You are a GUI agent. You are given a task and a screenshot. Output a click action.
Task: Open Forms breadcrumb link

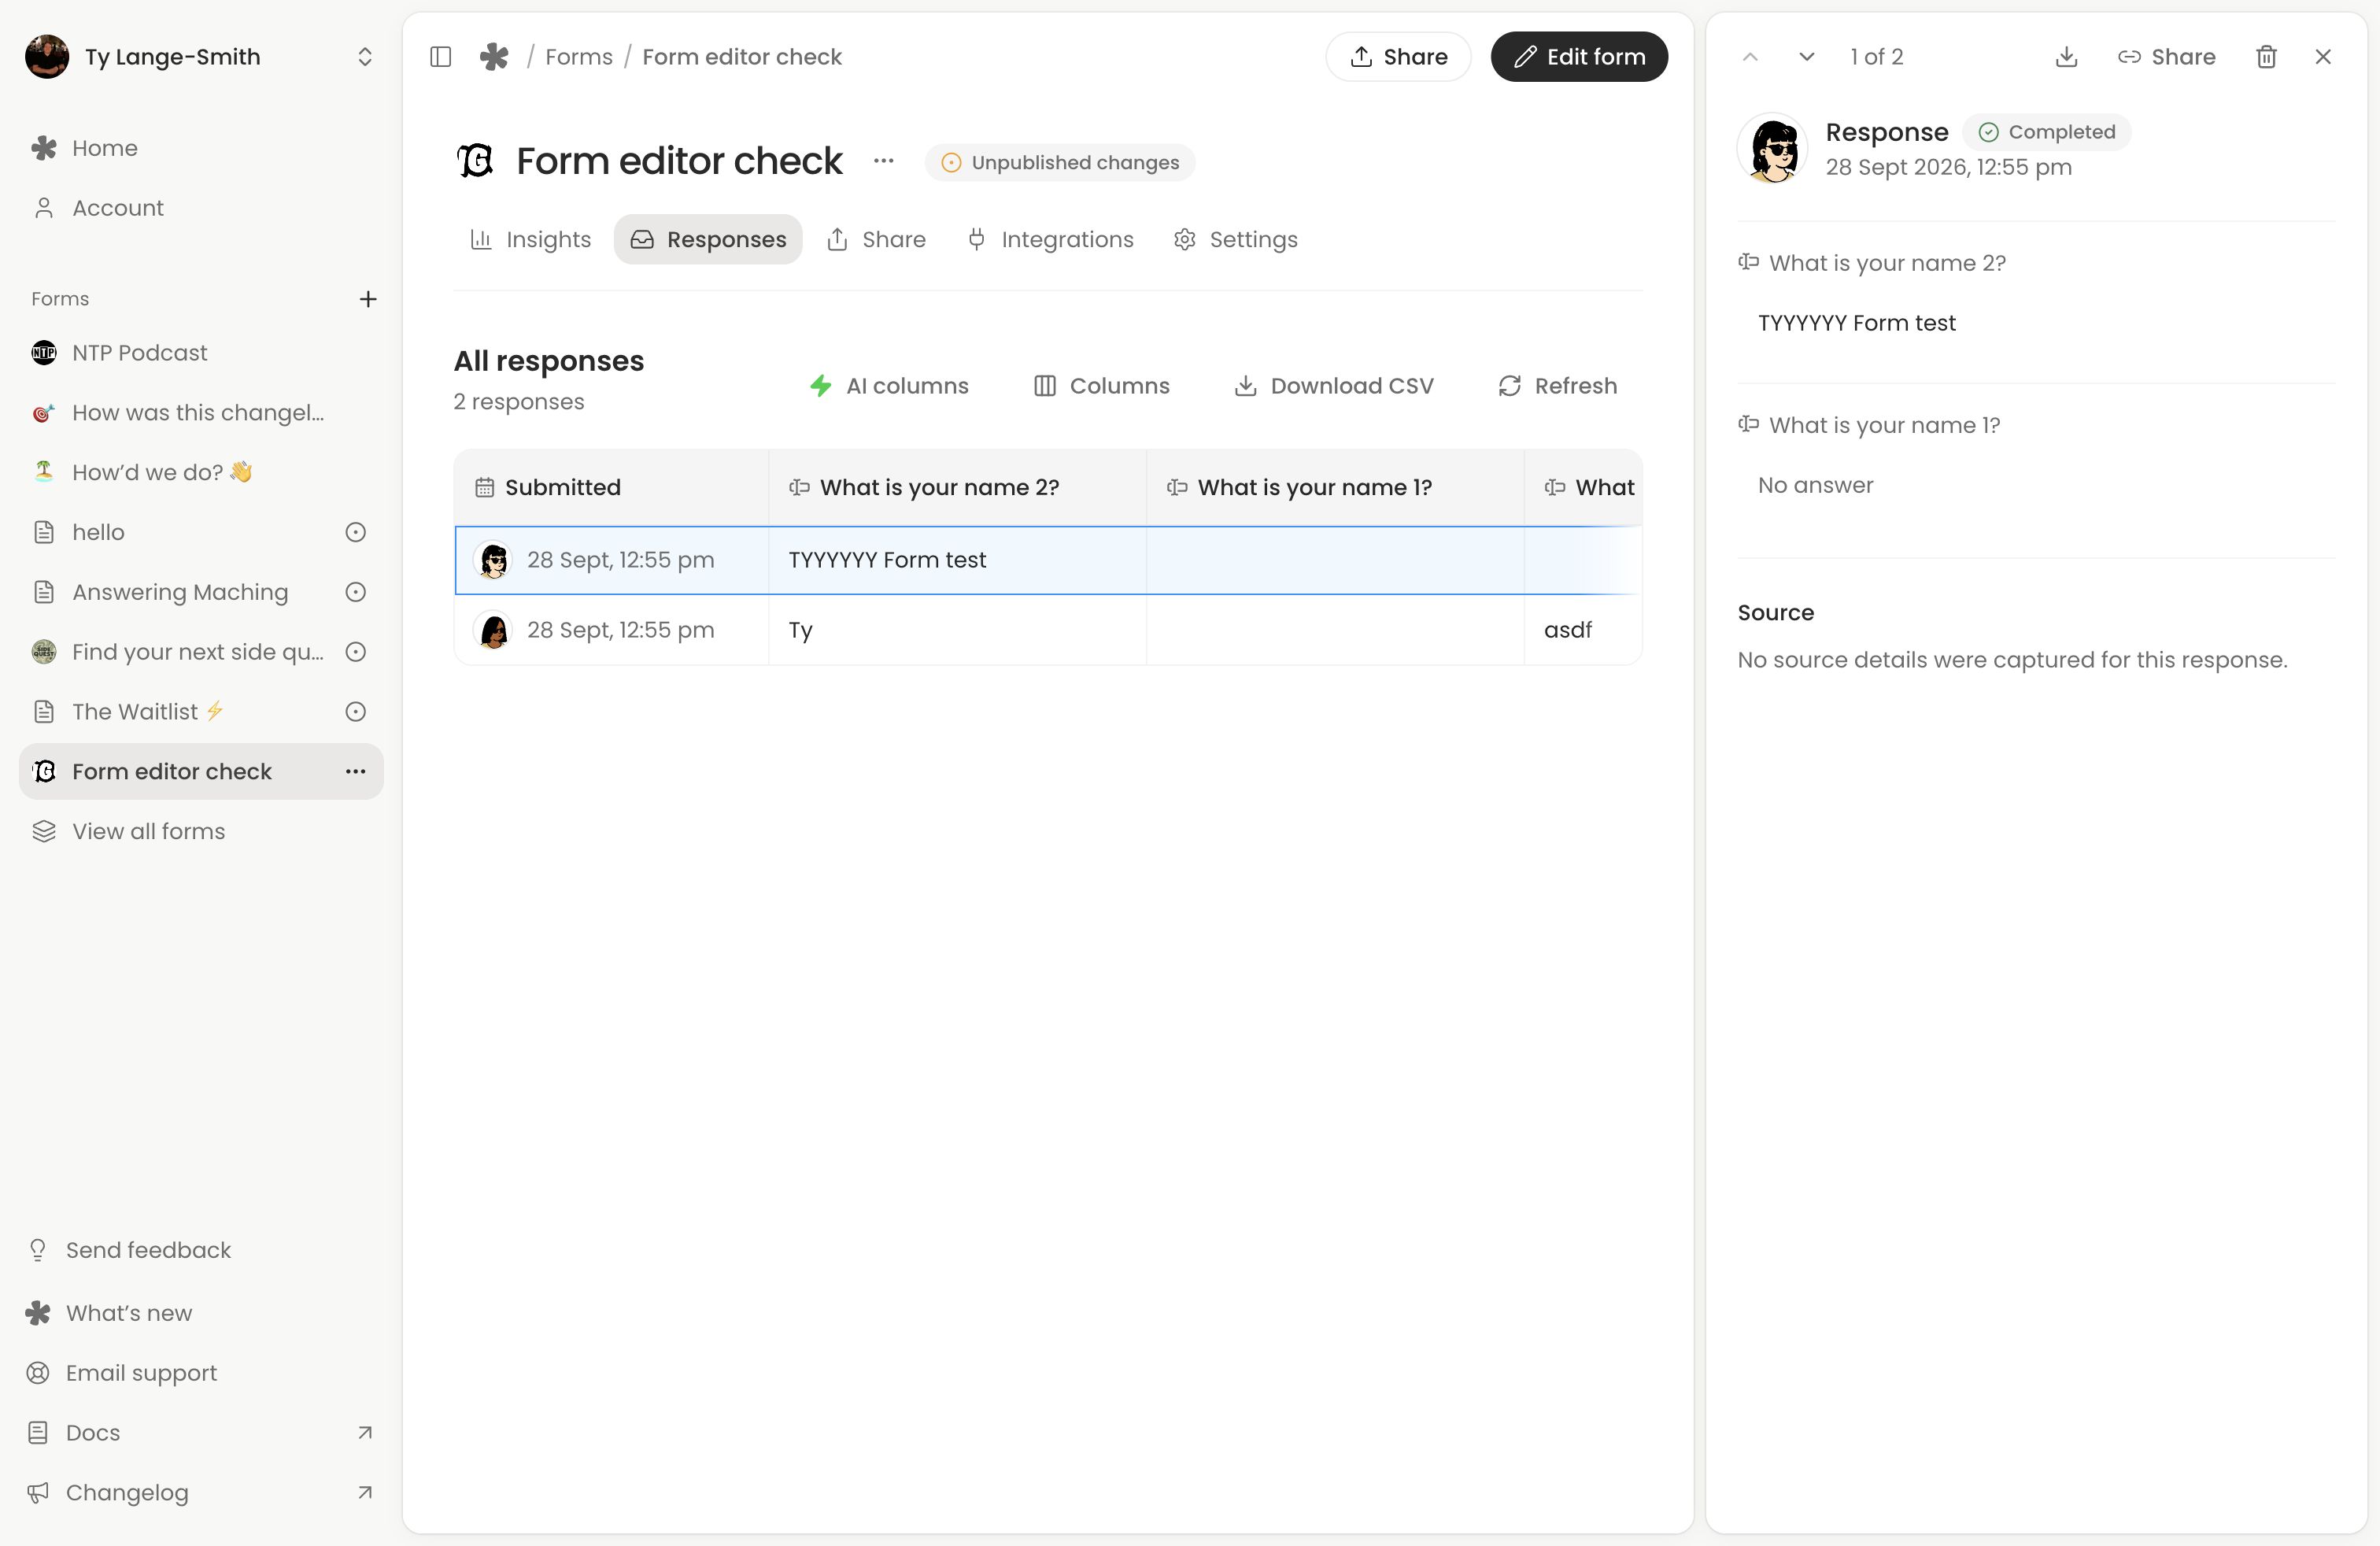[579, 57]
